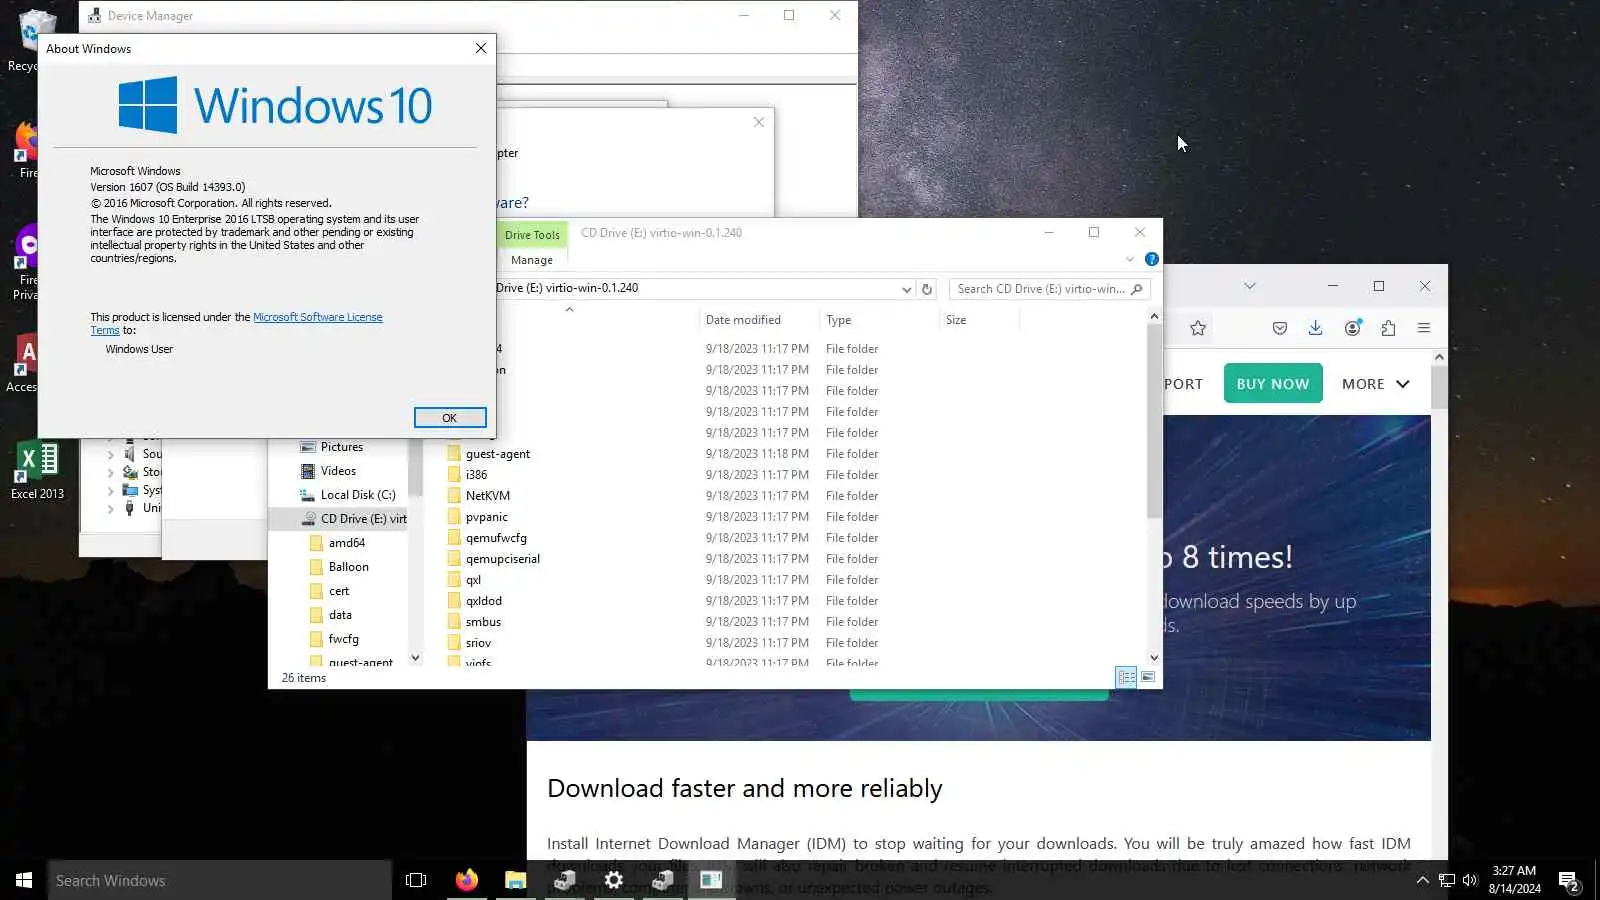Expand the MORE dropdown on the IDM page

(x=1376, y=384)
